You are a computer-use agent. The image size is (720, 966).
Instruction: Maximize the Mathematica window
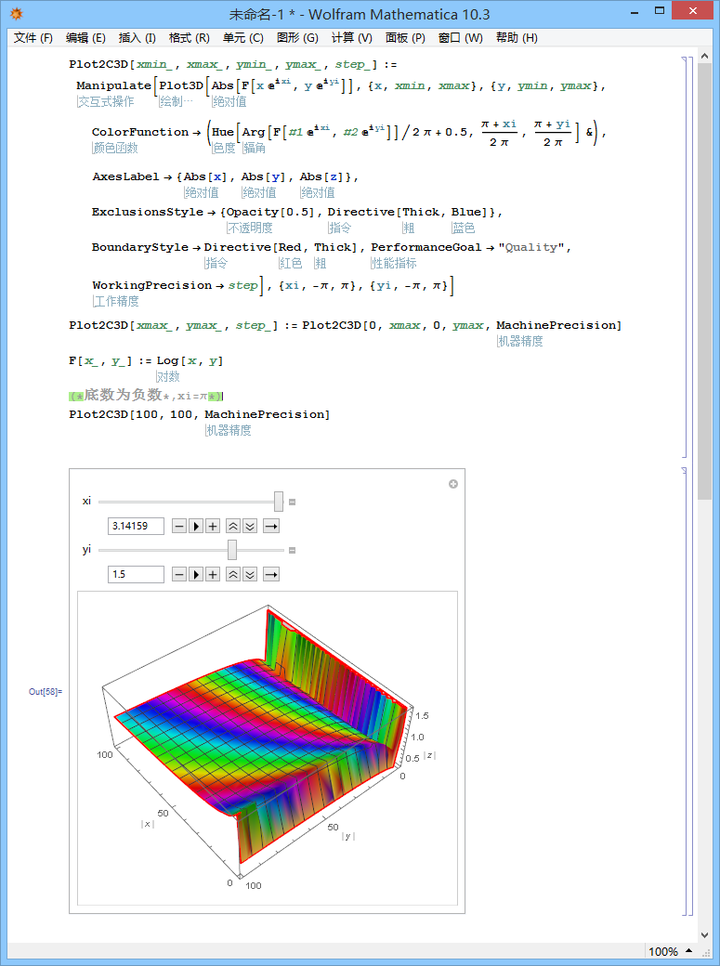[x=660, y=10]
